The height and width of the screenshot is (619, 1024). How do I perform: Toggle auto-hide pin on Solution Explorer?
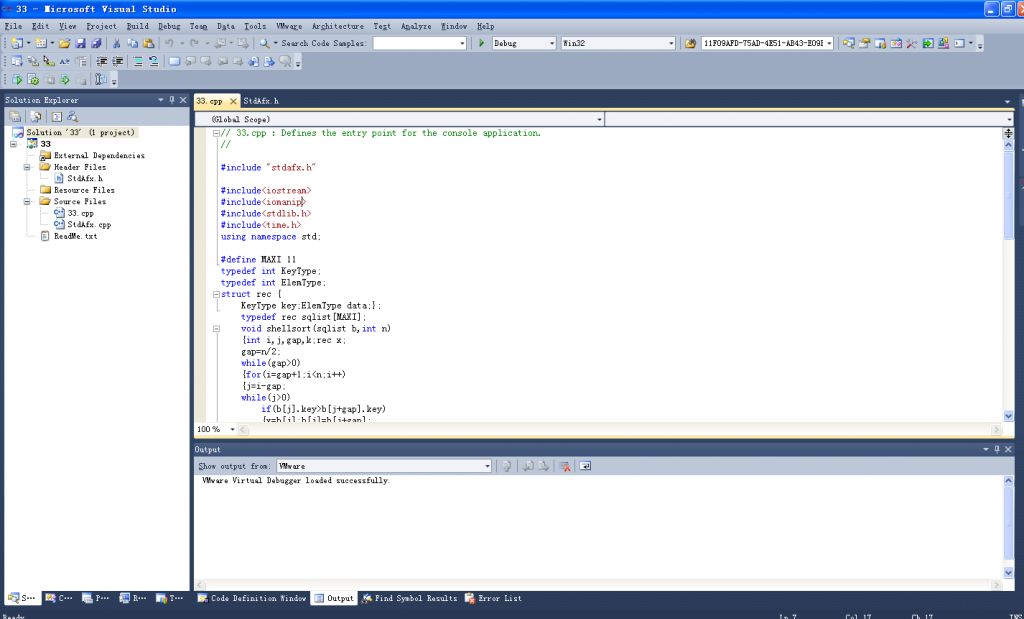[x=171, y=100]
